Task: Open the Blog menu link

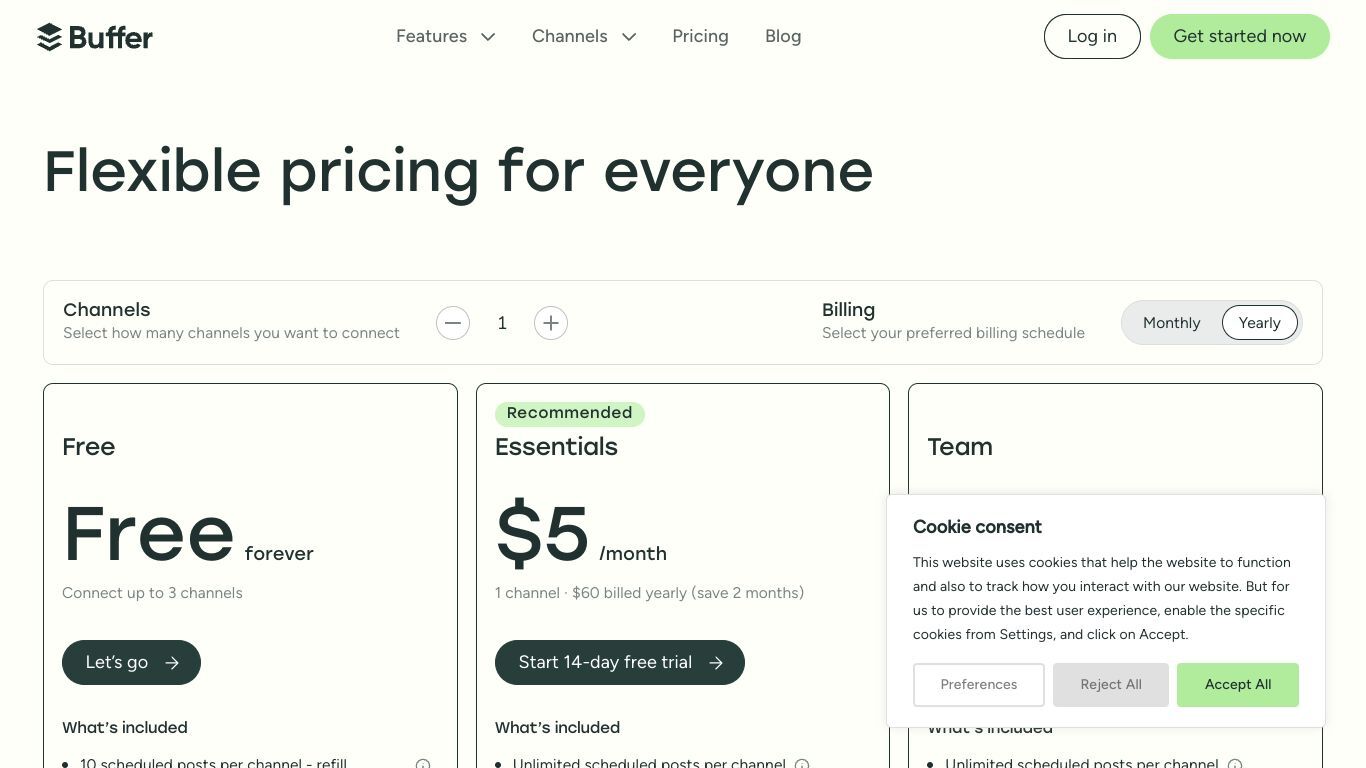Action: (783, 36)
